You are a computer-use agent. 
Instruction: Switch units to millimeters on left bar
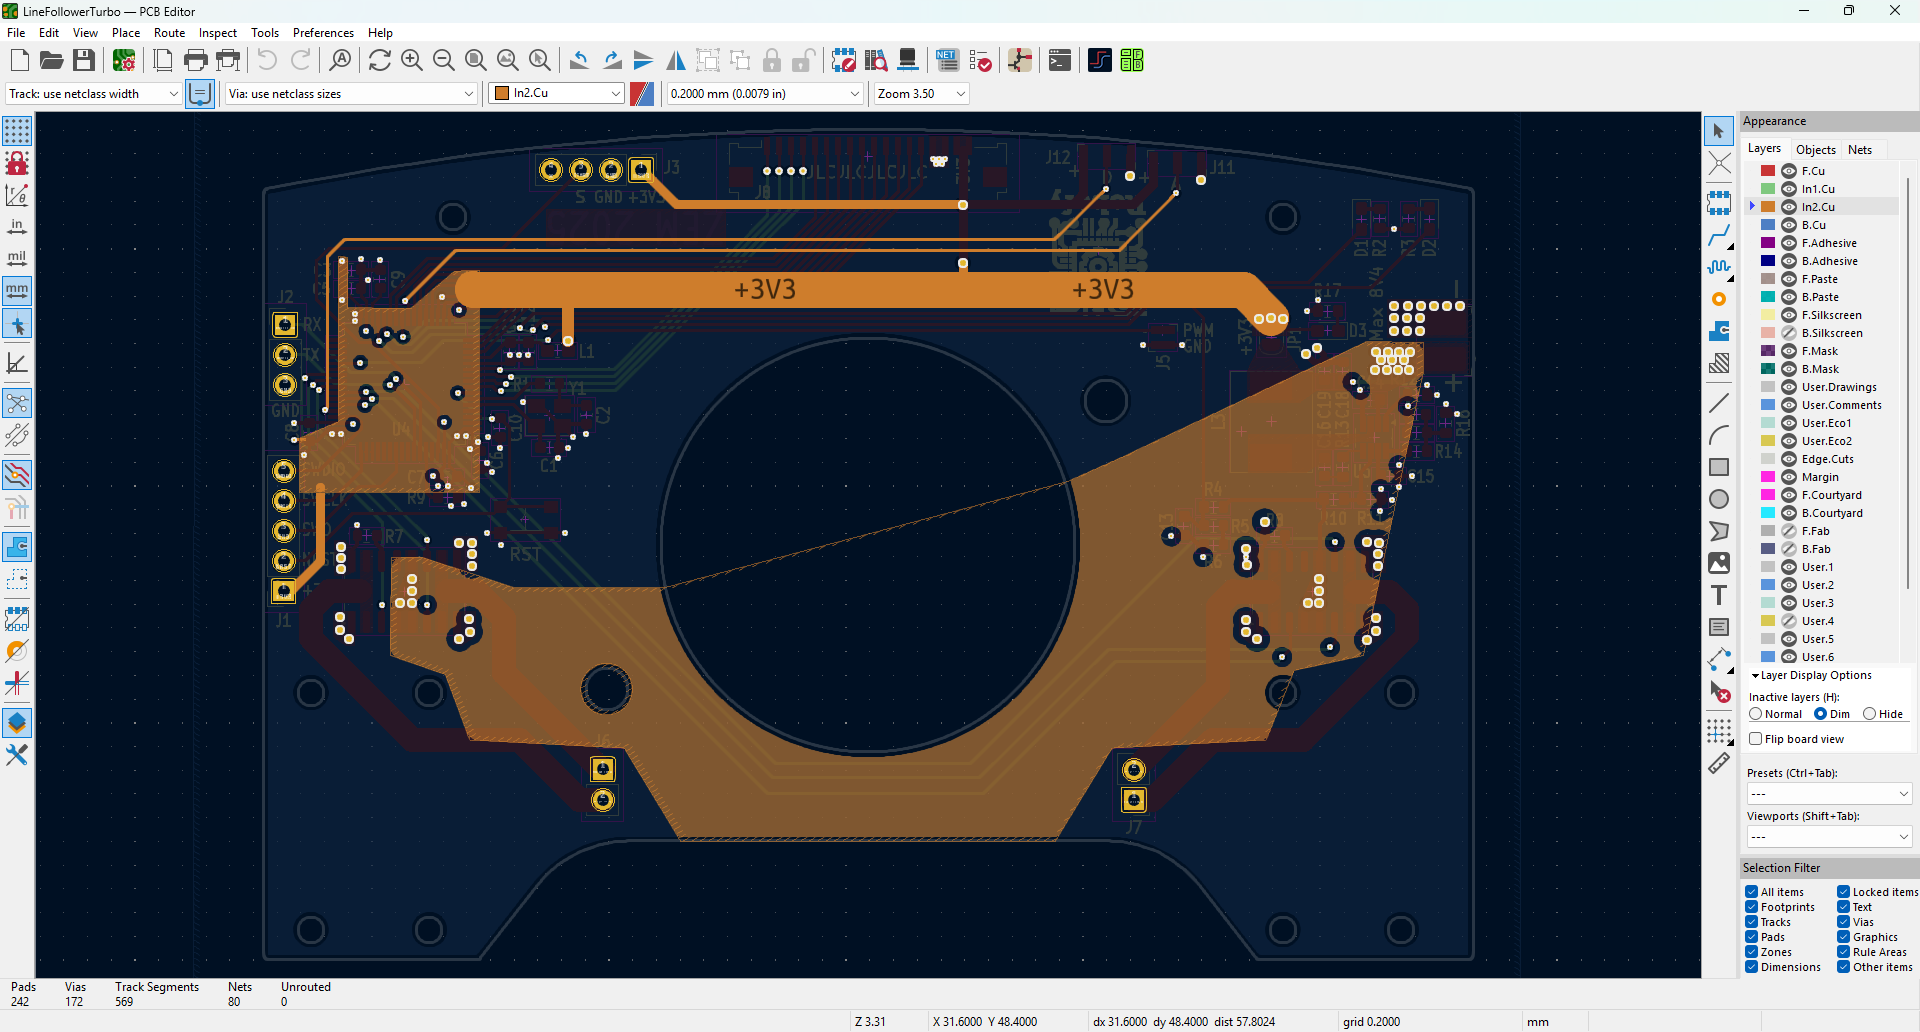click(x=17, y=291)
